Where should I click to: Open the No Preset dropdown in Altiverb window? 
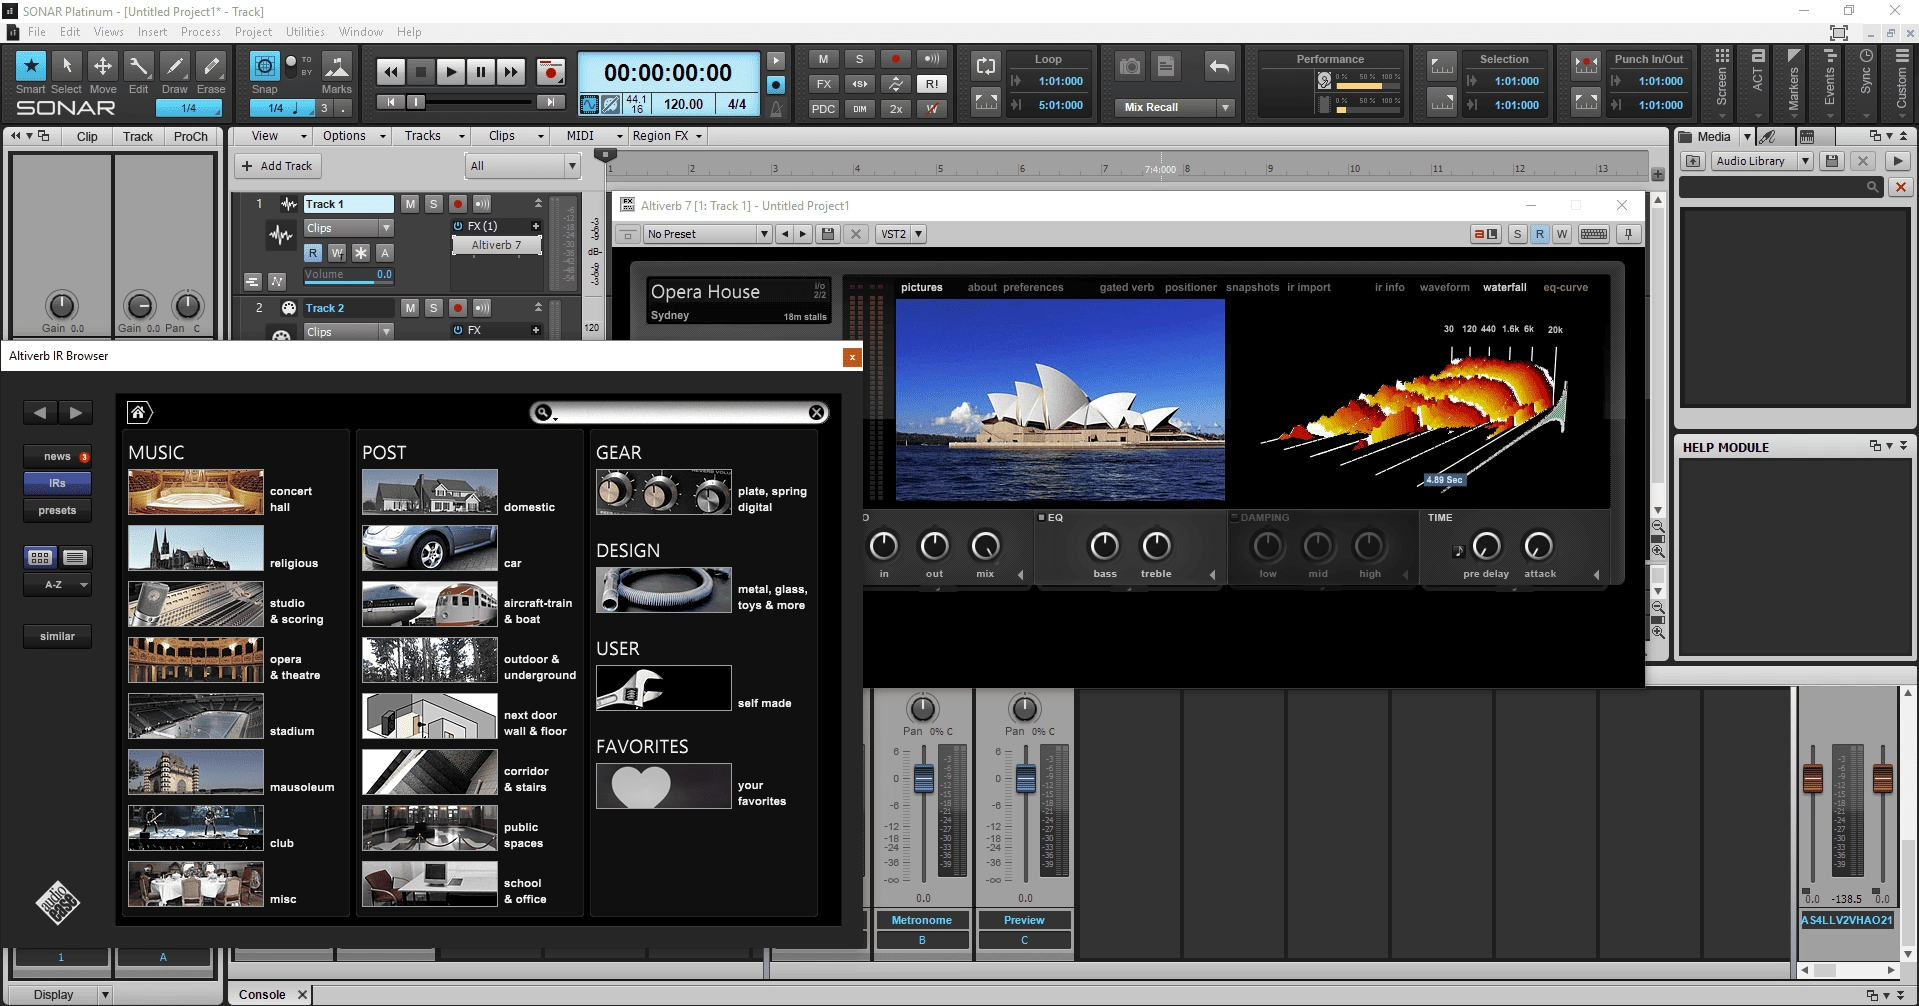708,234
